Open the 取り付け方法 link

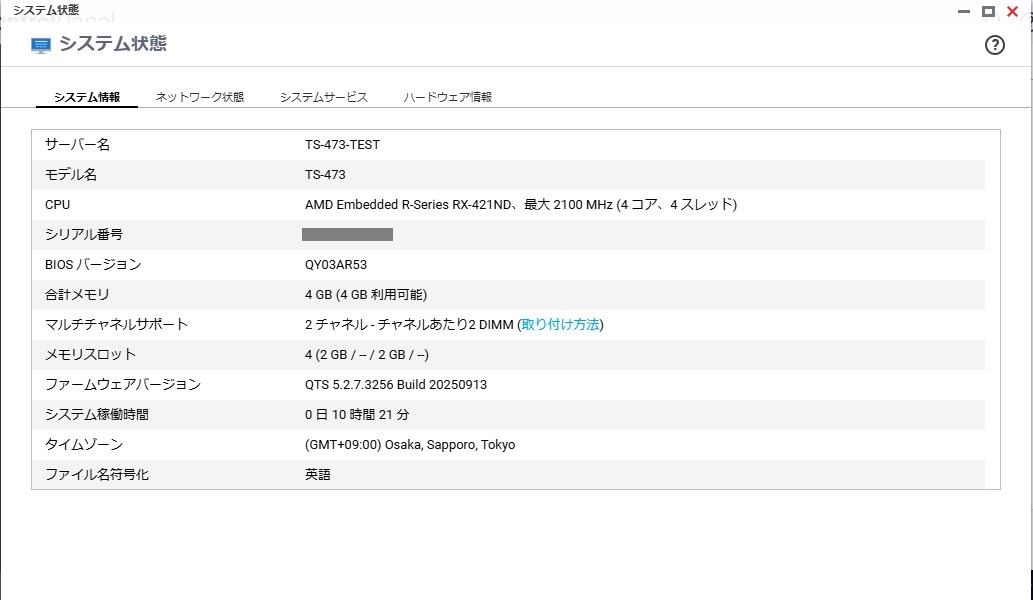(560, 325)
